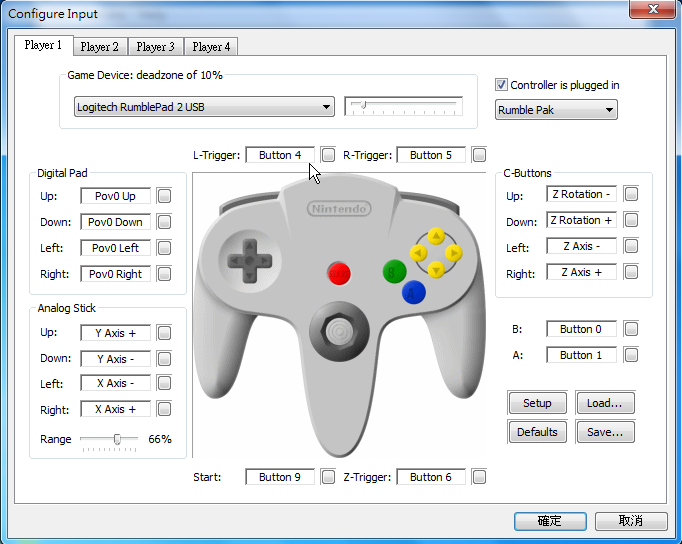Click small button beside C-Buttons Down
Screen dimensions: 682x544
click(x=631, y=220)
